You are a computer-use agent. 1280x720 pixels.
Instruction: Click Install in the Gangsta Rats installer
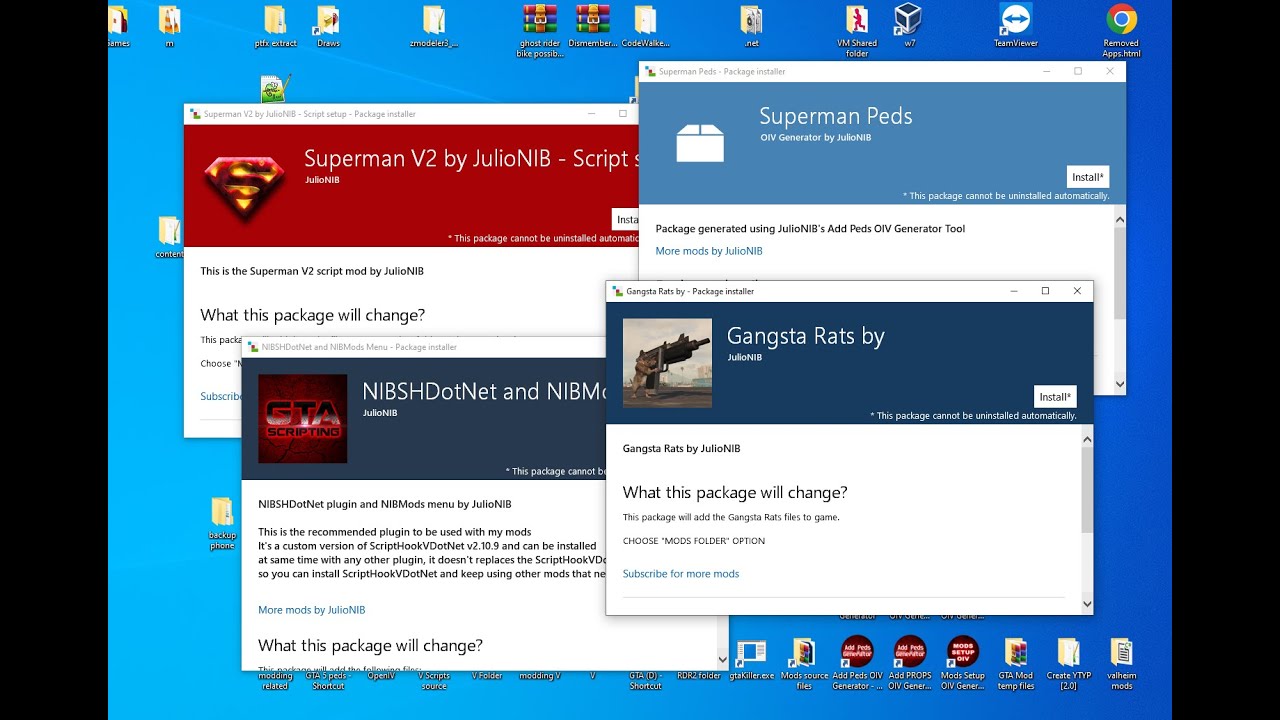pyautogui.click(x=1055, y=397)
